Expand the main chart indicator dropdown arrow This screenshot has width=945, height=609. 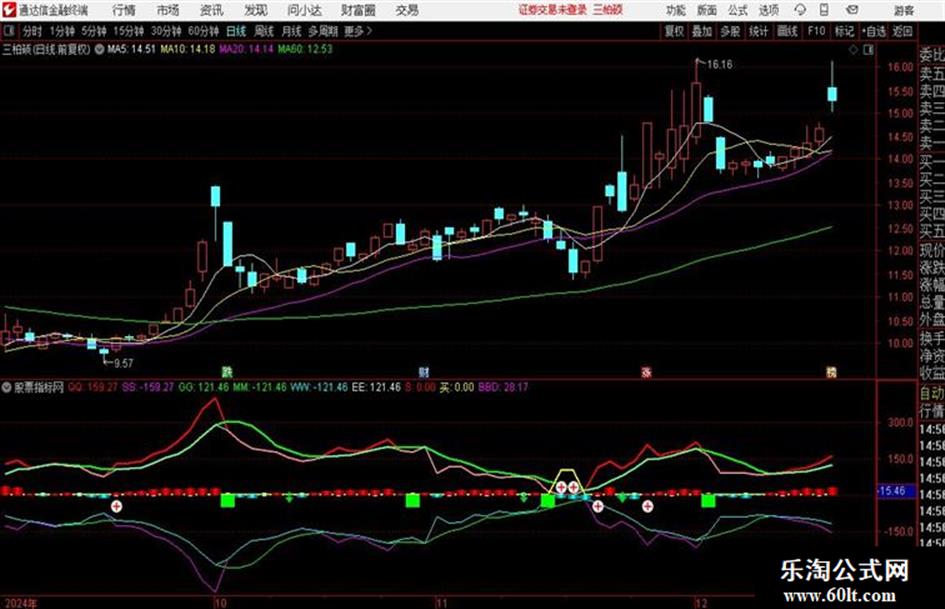(x=99, y=49)
